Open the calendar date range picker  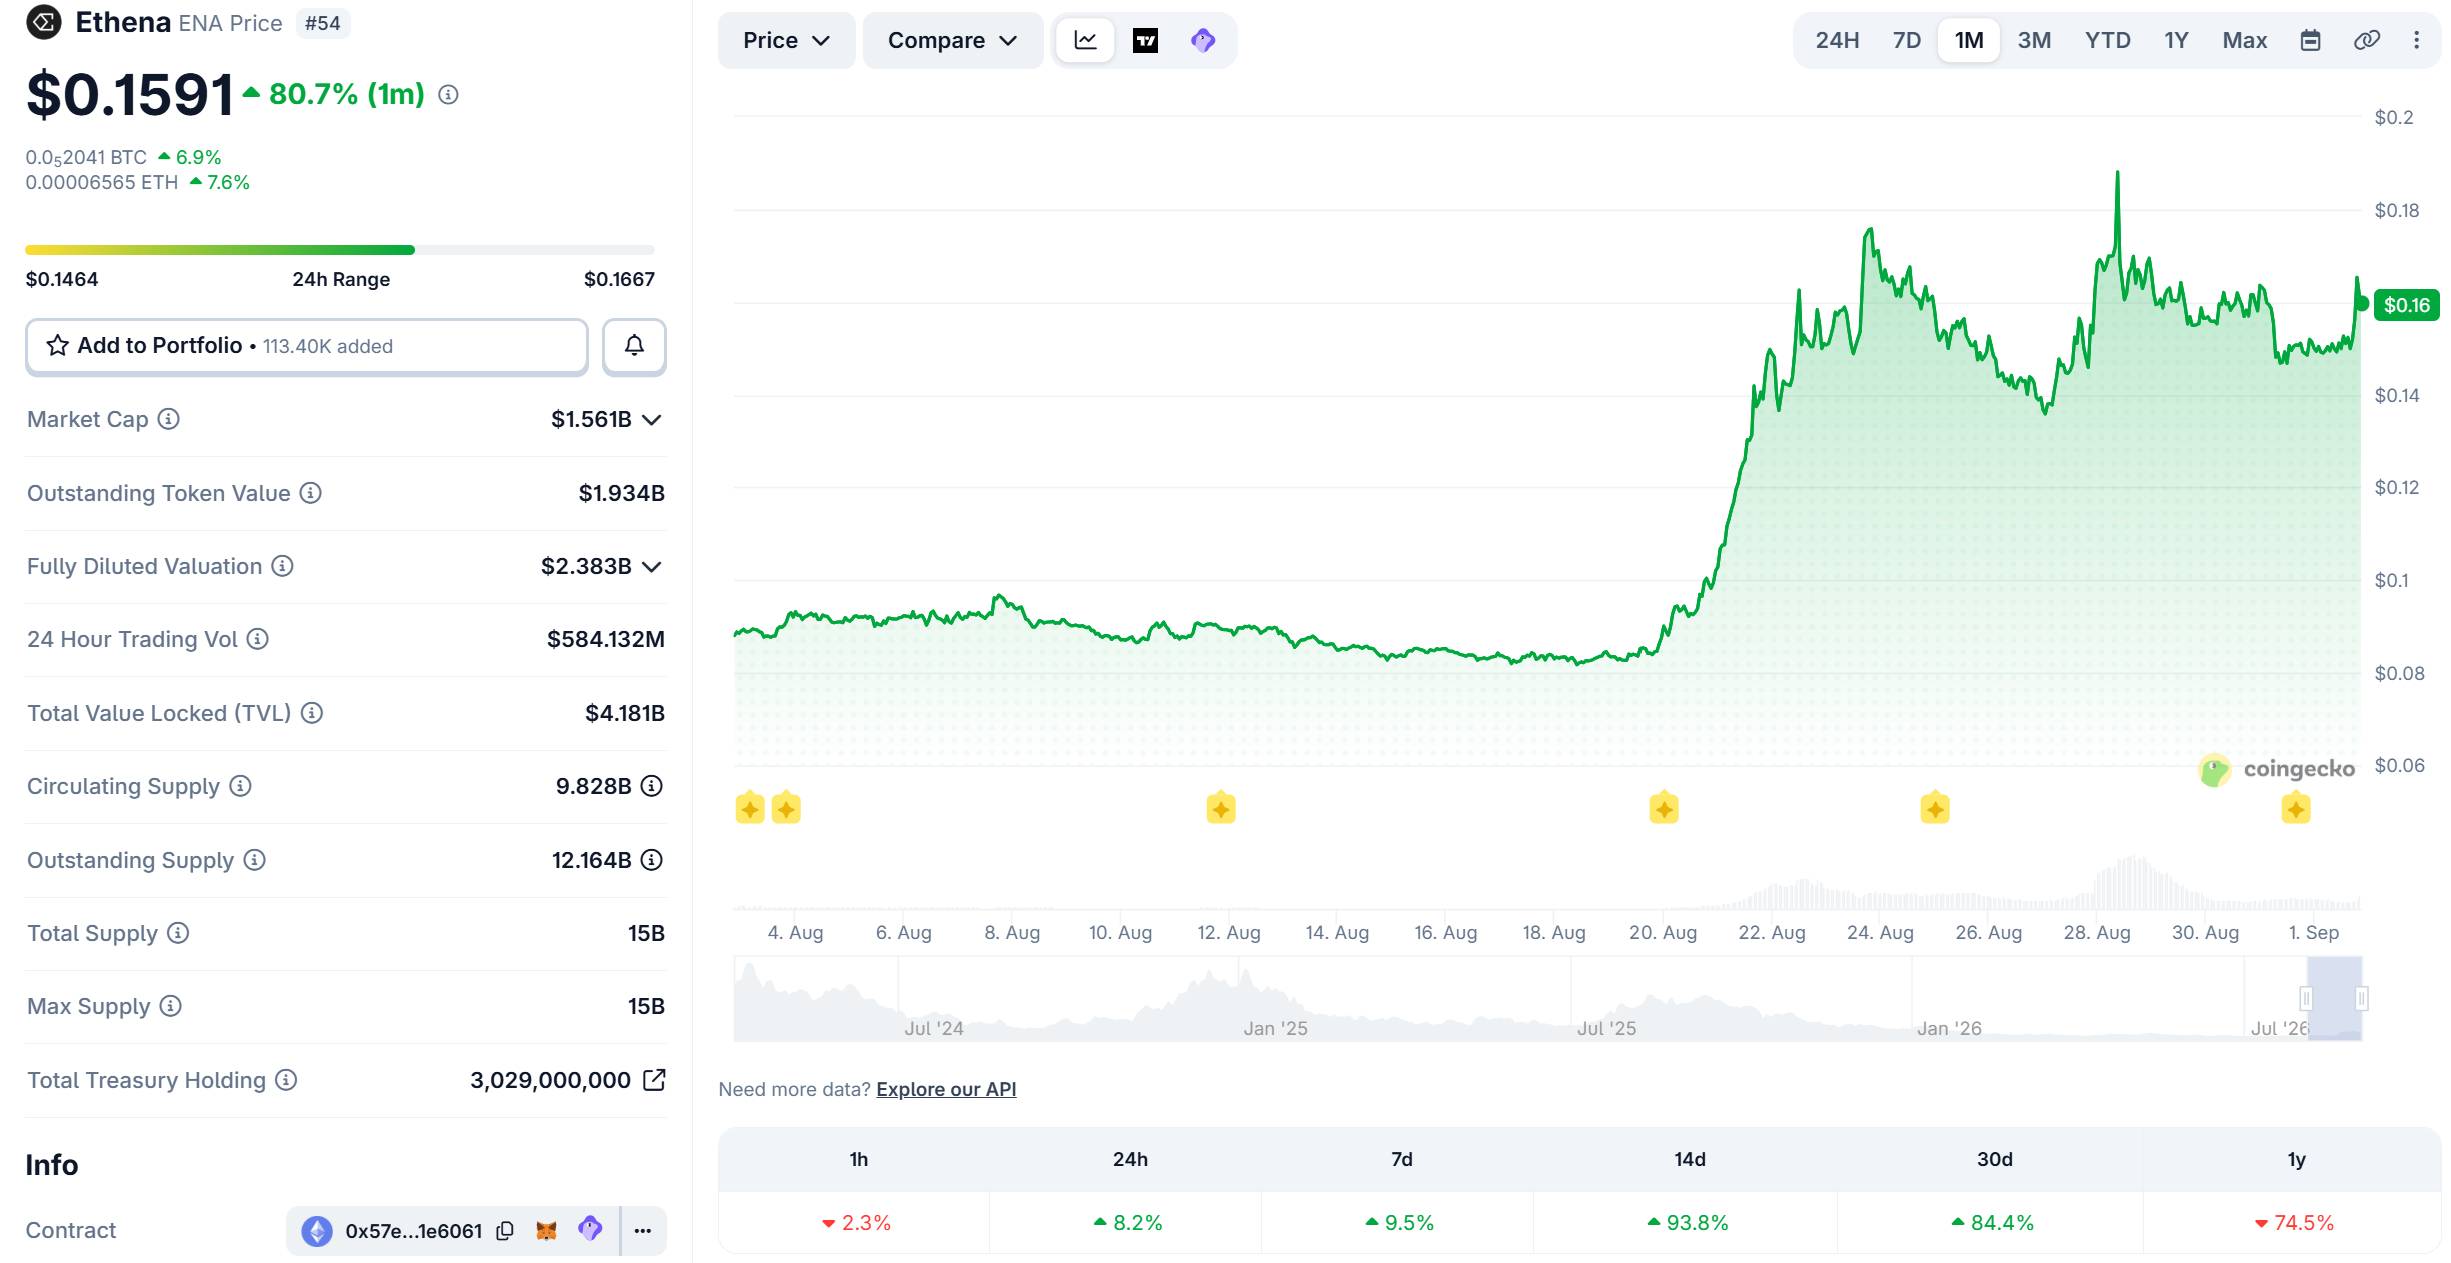pos(2311,41)
